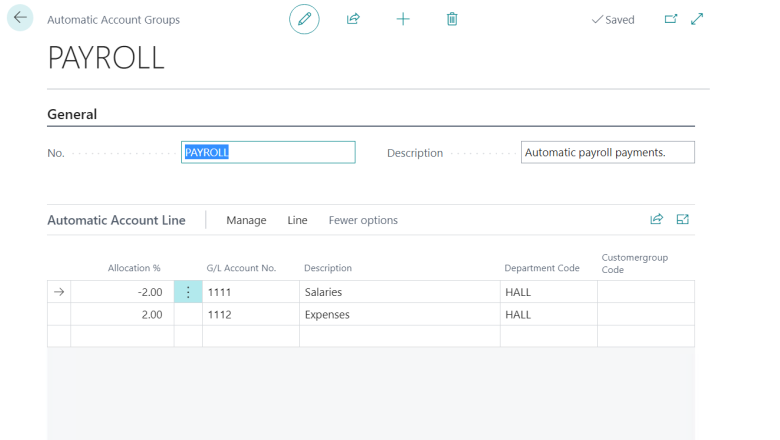Click the pencil edit icon
This screenshot has height=440, width=780.
point(304,19)
